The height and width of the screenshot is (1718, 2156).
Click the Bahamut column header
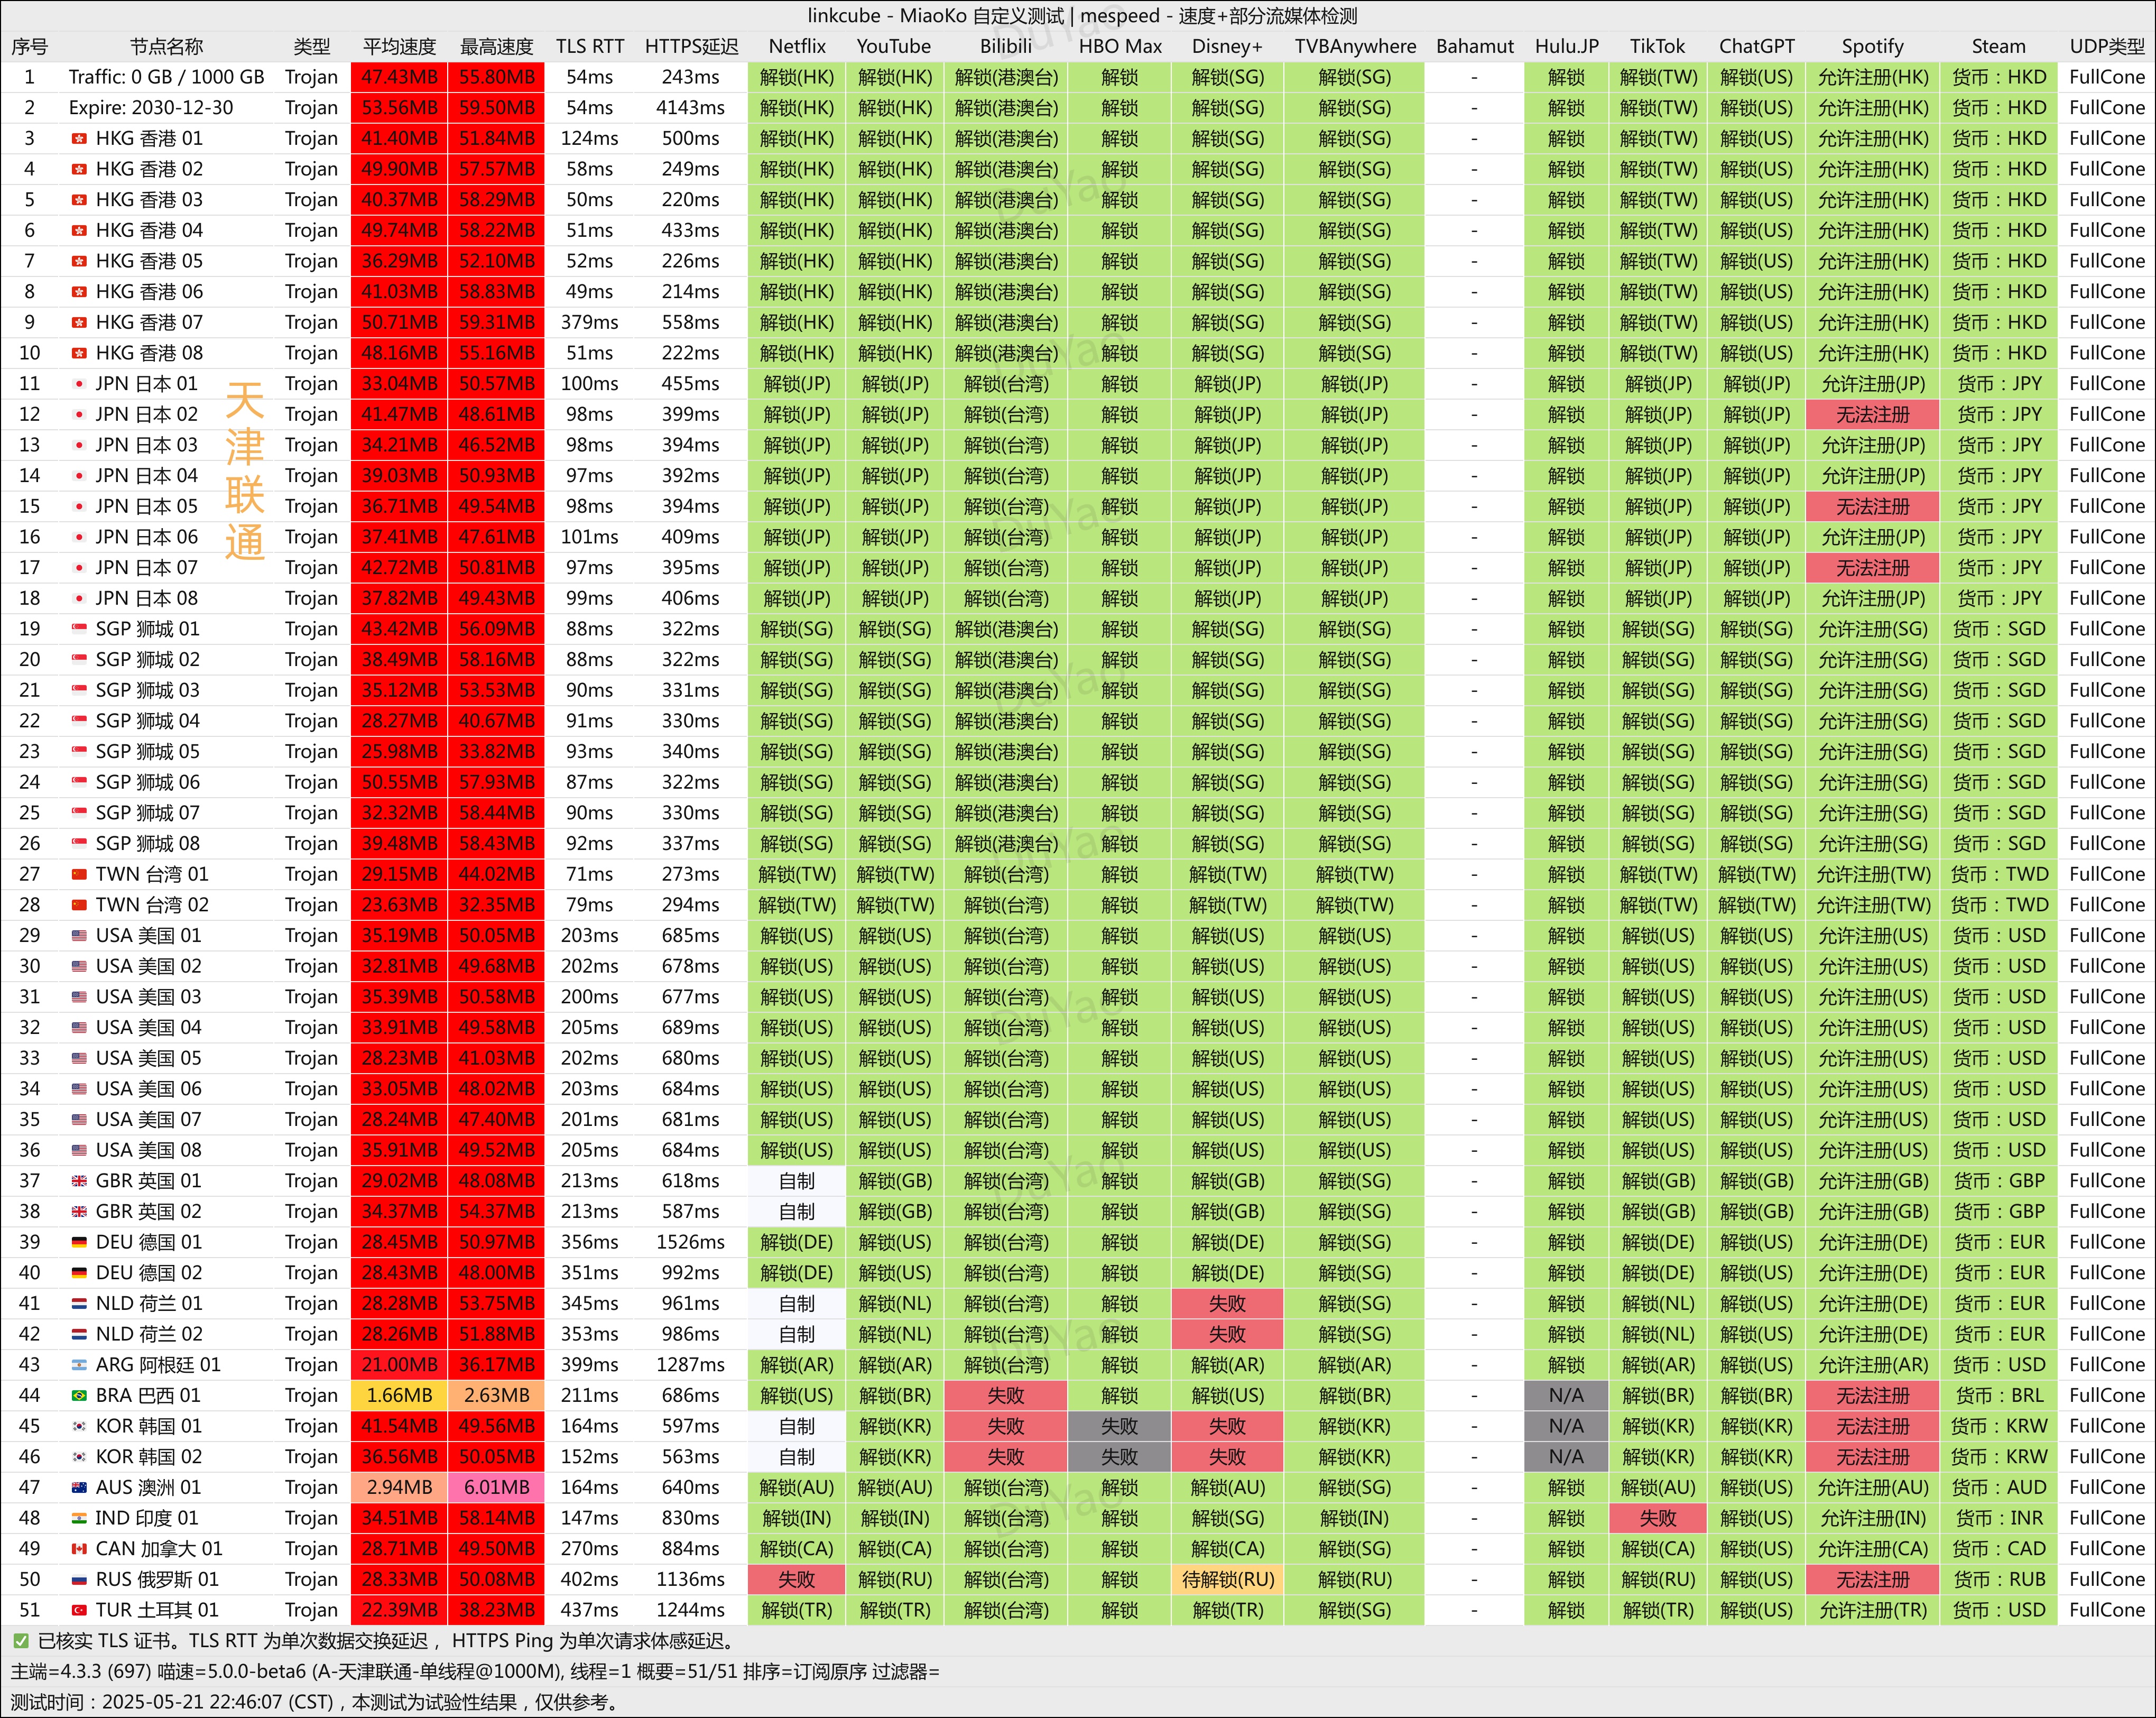coord(1475,47)
